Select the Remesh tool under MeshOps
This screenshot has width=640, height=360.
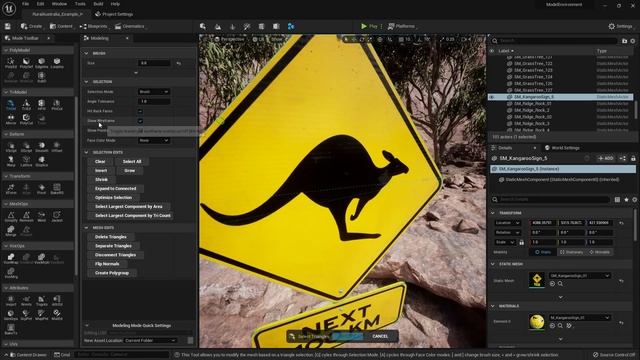(x=26, y=217)
